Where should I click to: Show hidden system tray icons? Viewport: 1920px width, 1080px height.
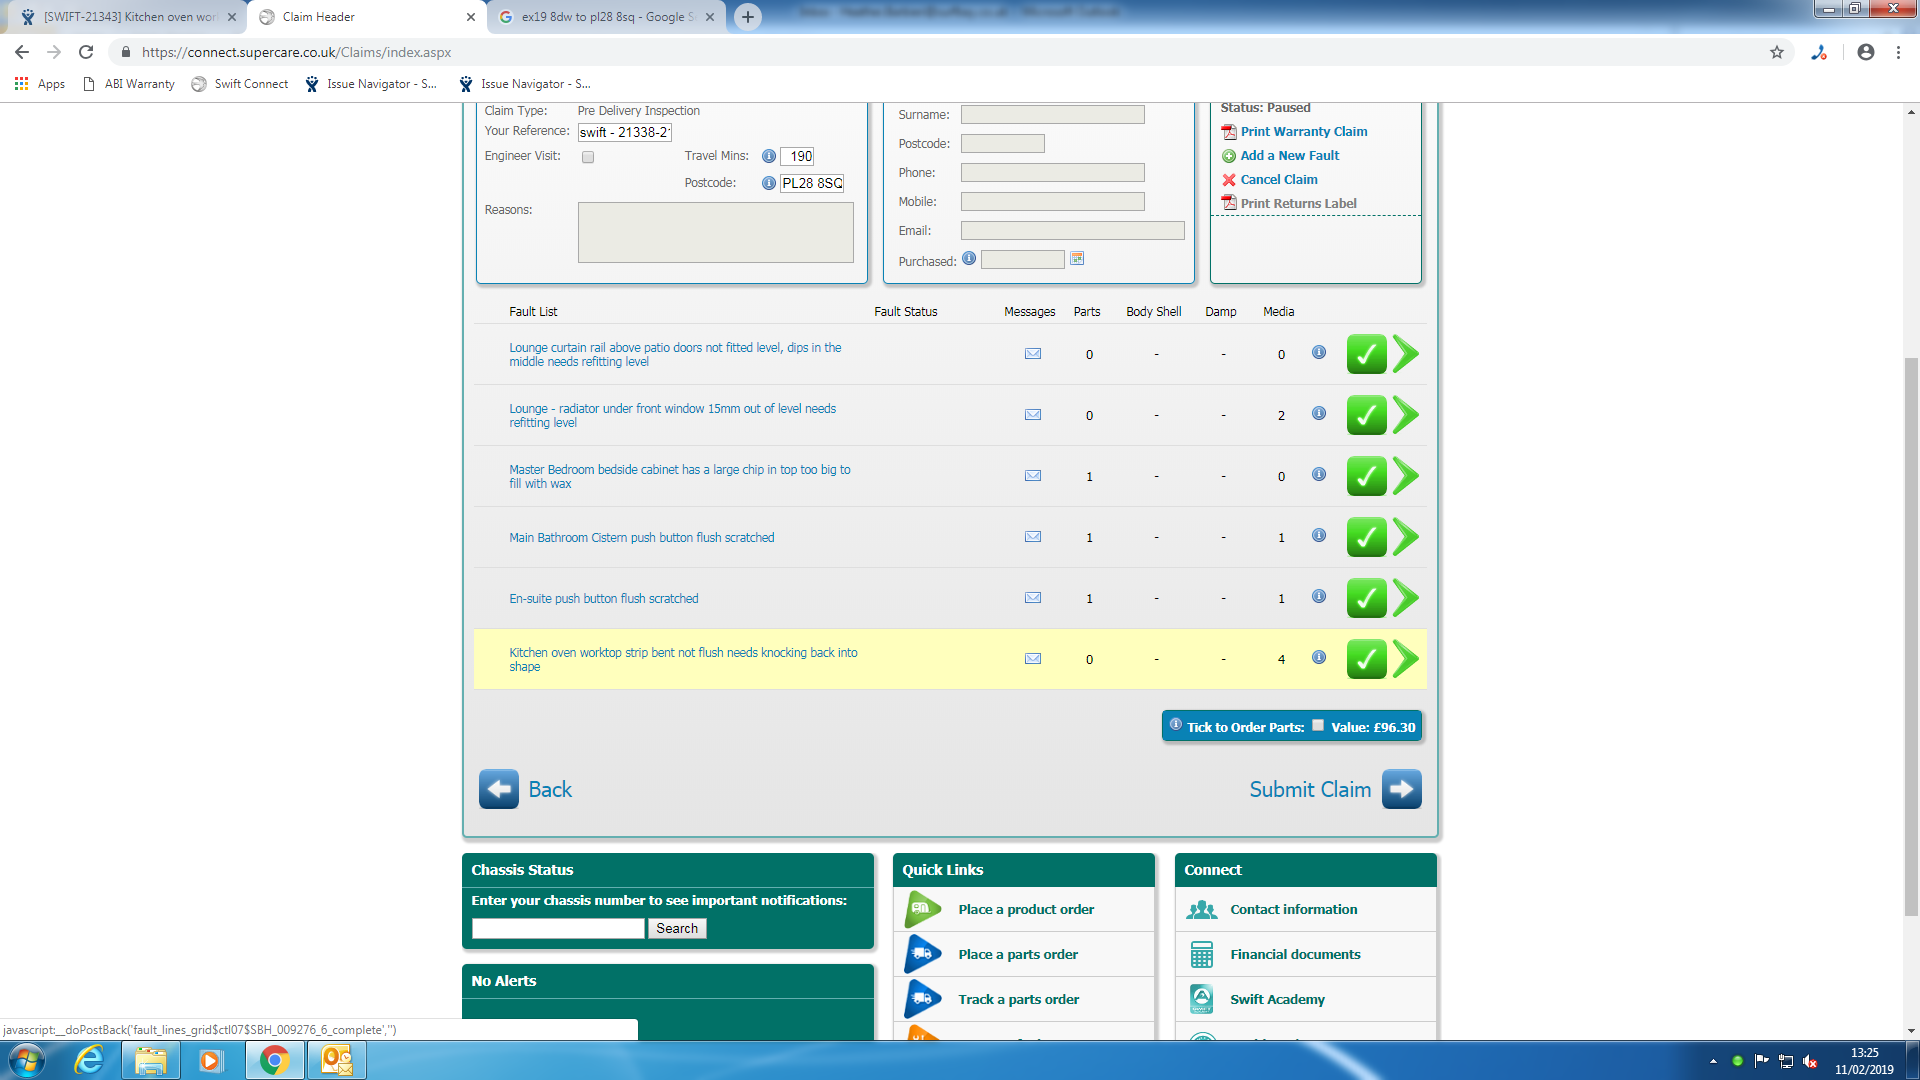pyautogui.click(x=1713, y=1061)
